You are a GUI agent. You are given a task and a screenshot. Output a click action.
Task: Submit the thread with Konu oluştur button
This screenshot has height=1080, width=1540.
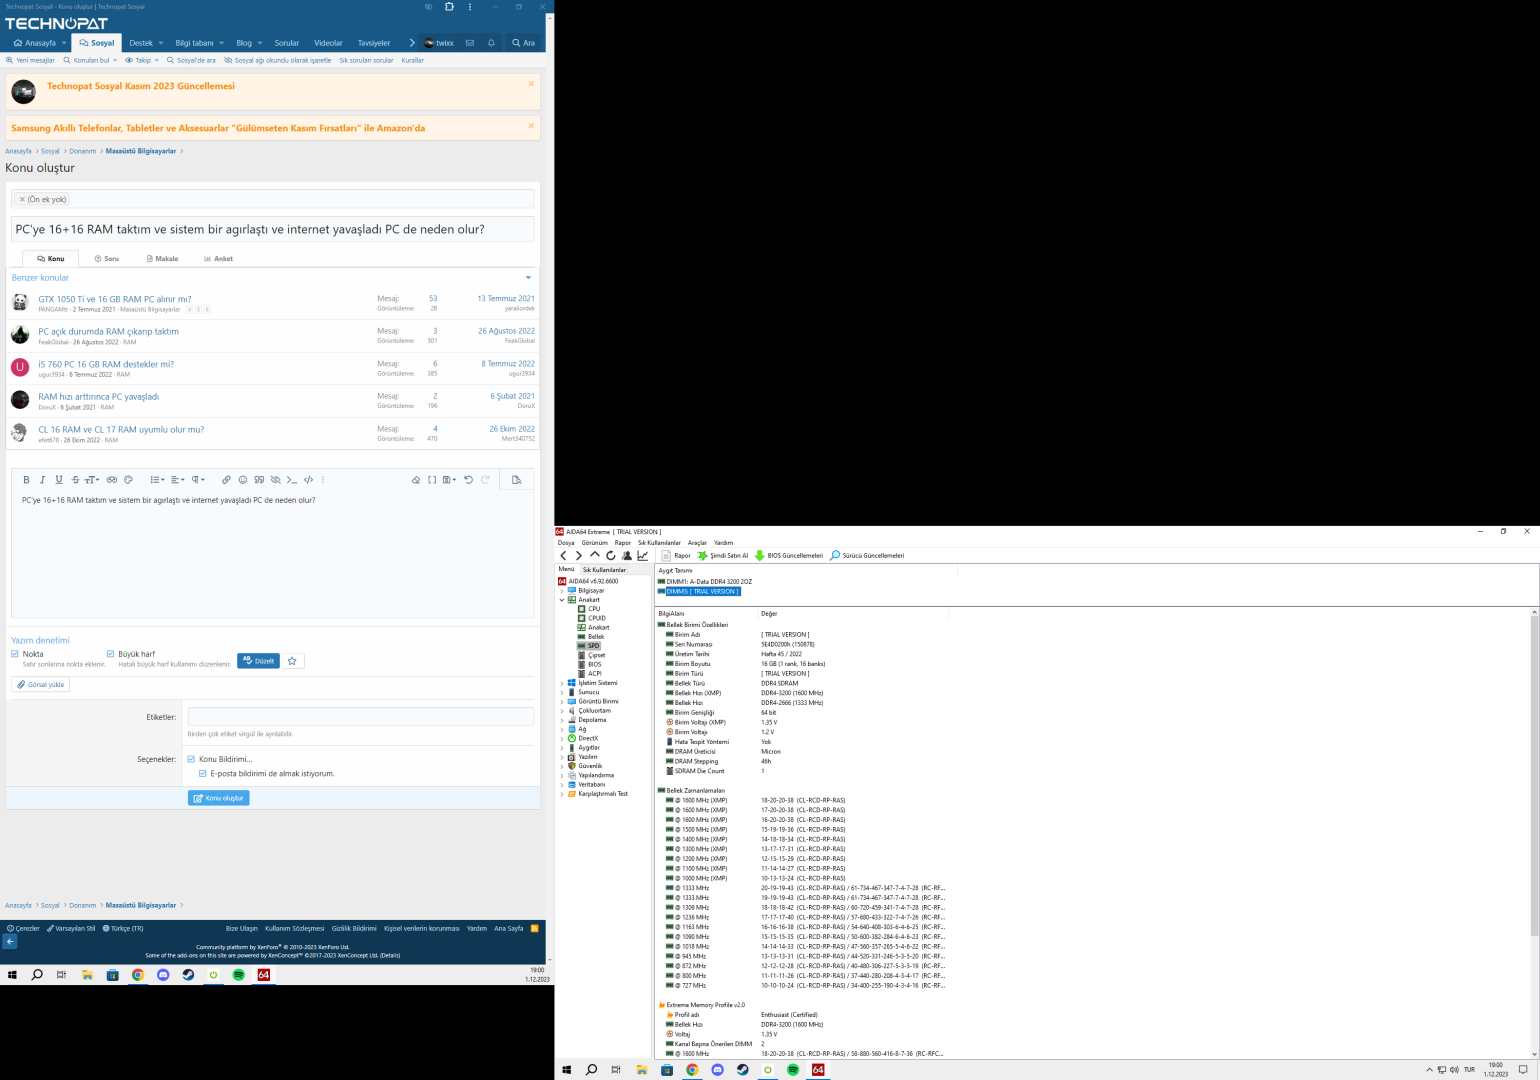coord(219,798)
